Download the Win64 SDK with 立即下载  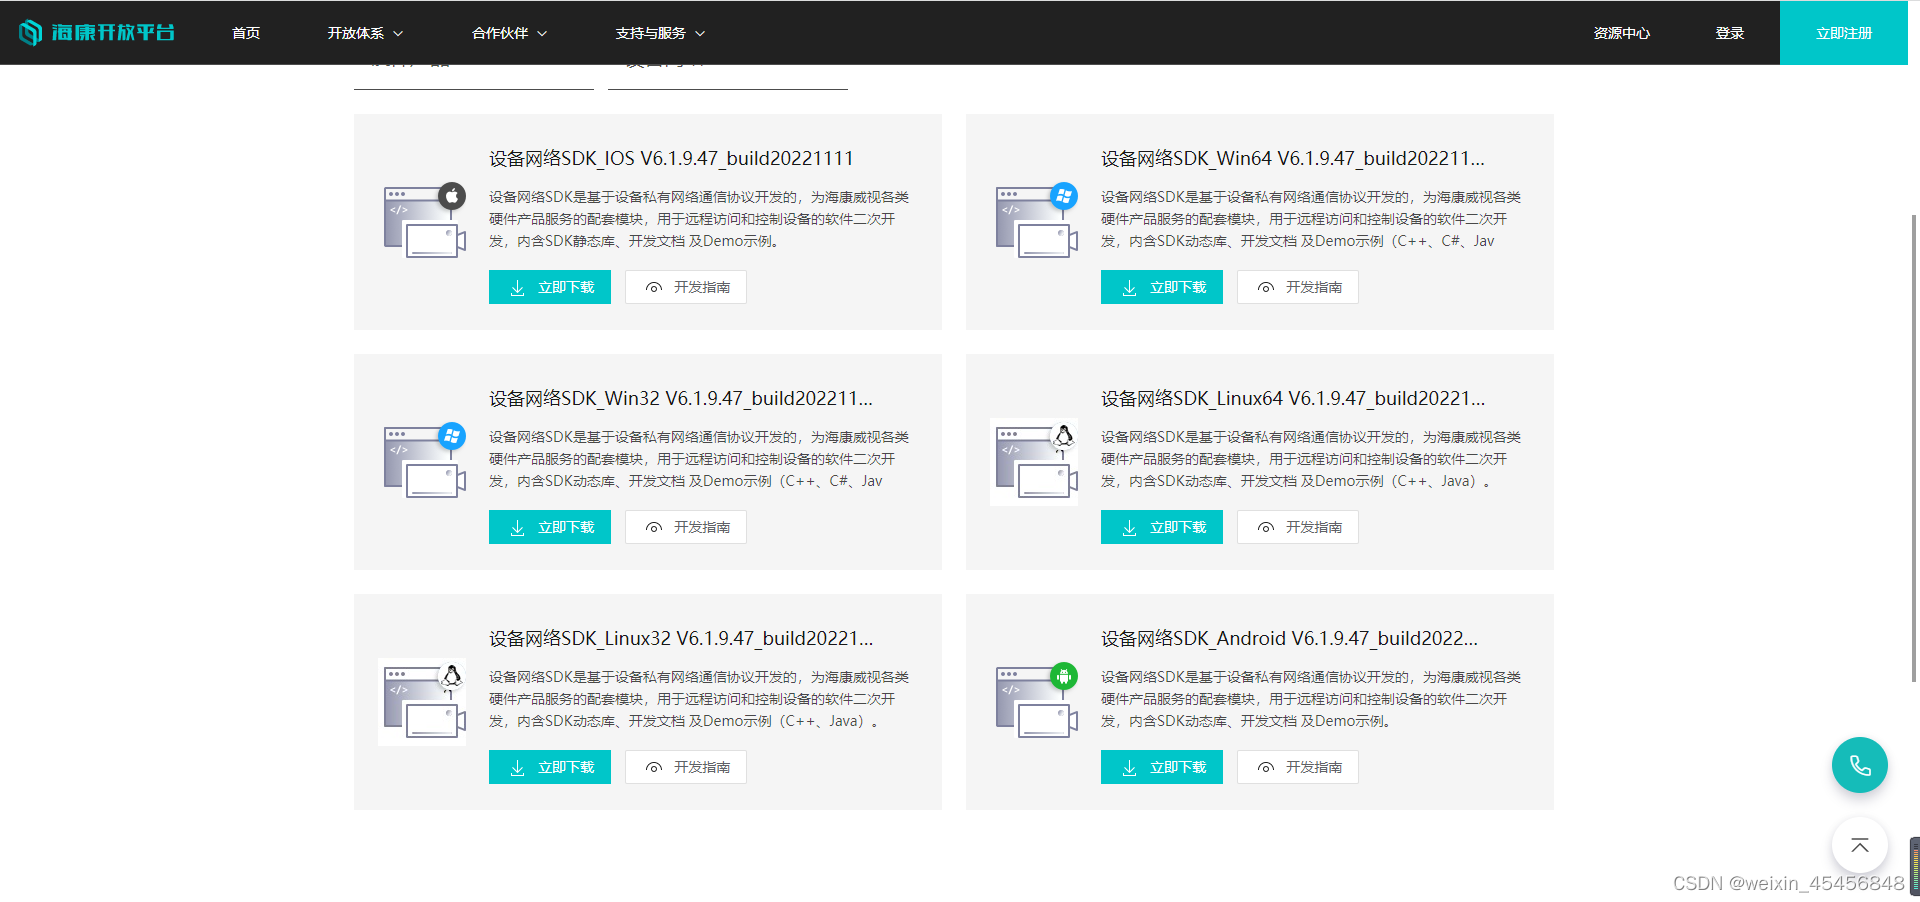(1162, 287)
